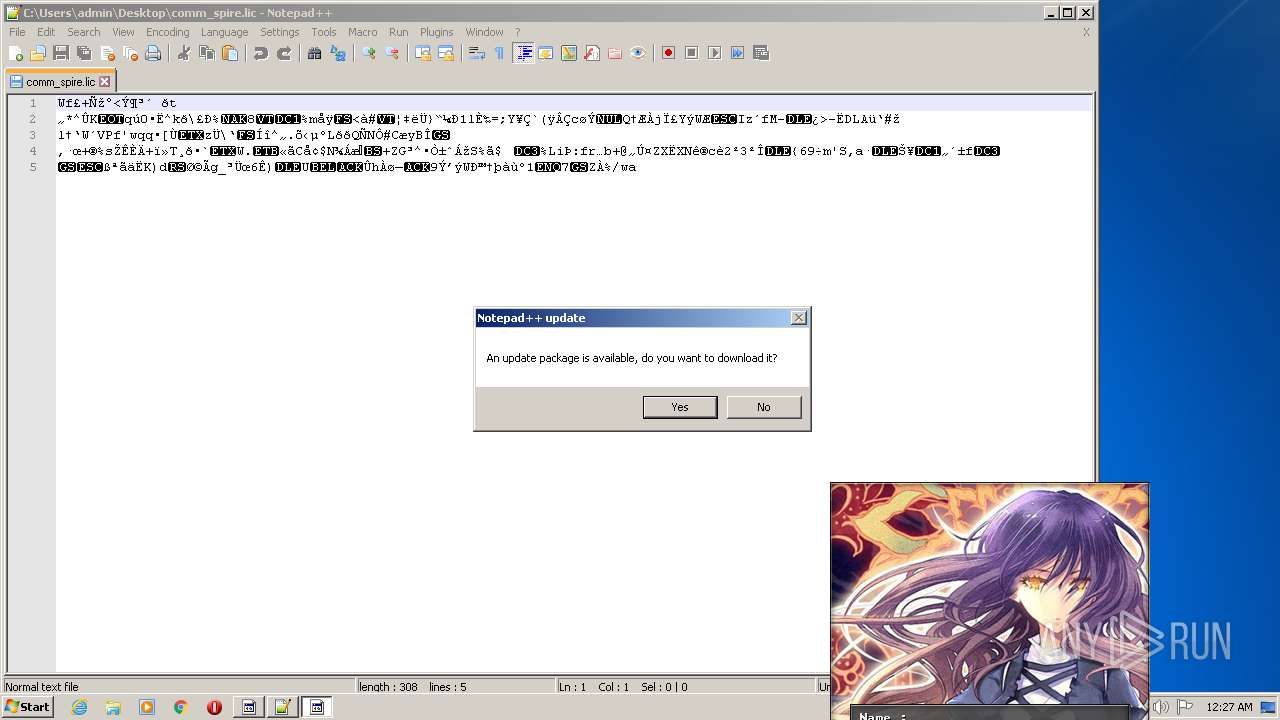Stop macro recording square icon

[692, 53]
